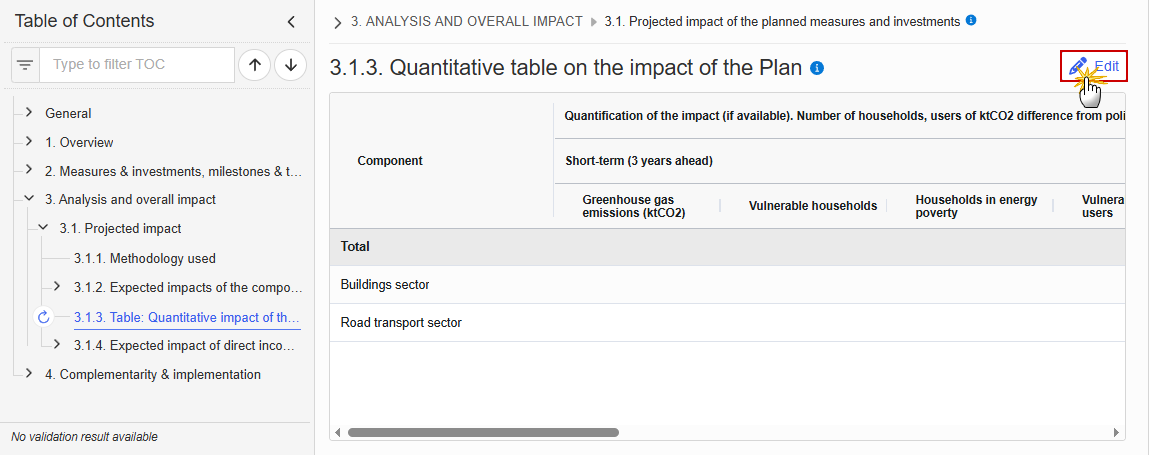The width and height of the screenshot is (1149, 455).
Task: Expand 4. Complementarity & implementation node
Action: pos(29,374)
